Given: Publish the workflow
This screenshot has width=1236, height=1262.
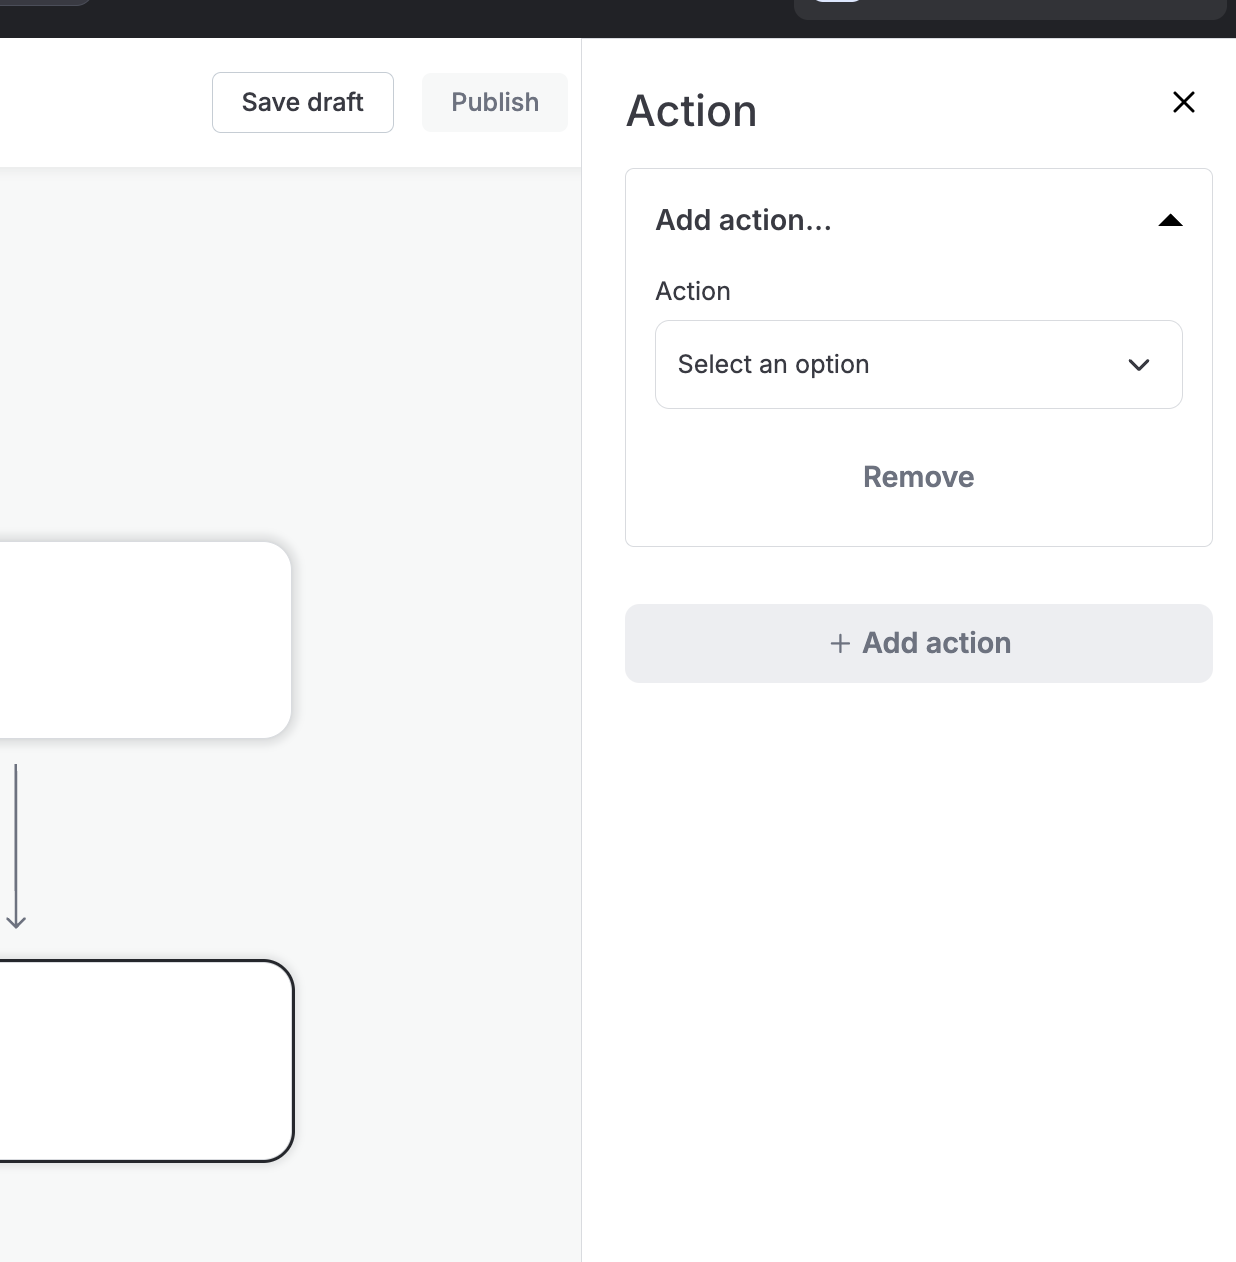Looking at the screenshot, I should coord(494,102).
